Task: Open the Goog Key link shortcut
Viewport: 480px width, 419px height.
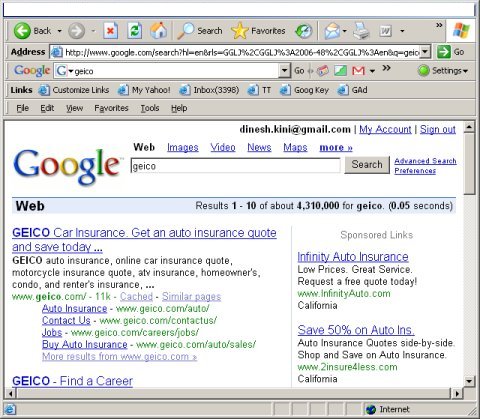Action: pyautogui.click(x=304, y=90)
